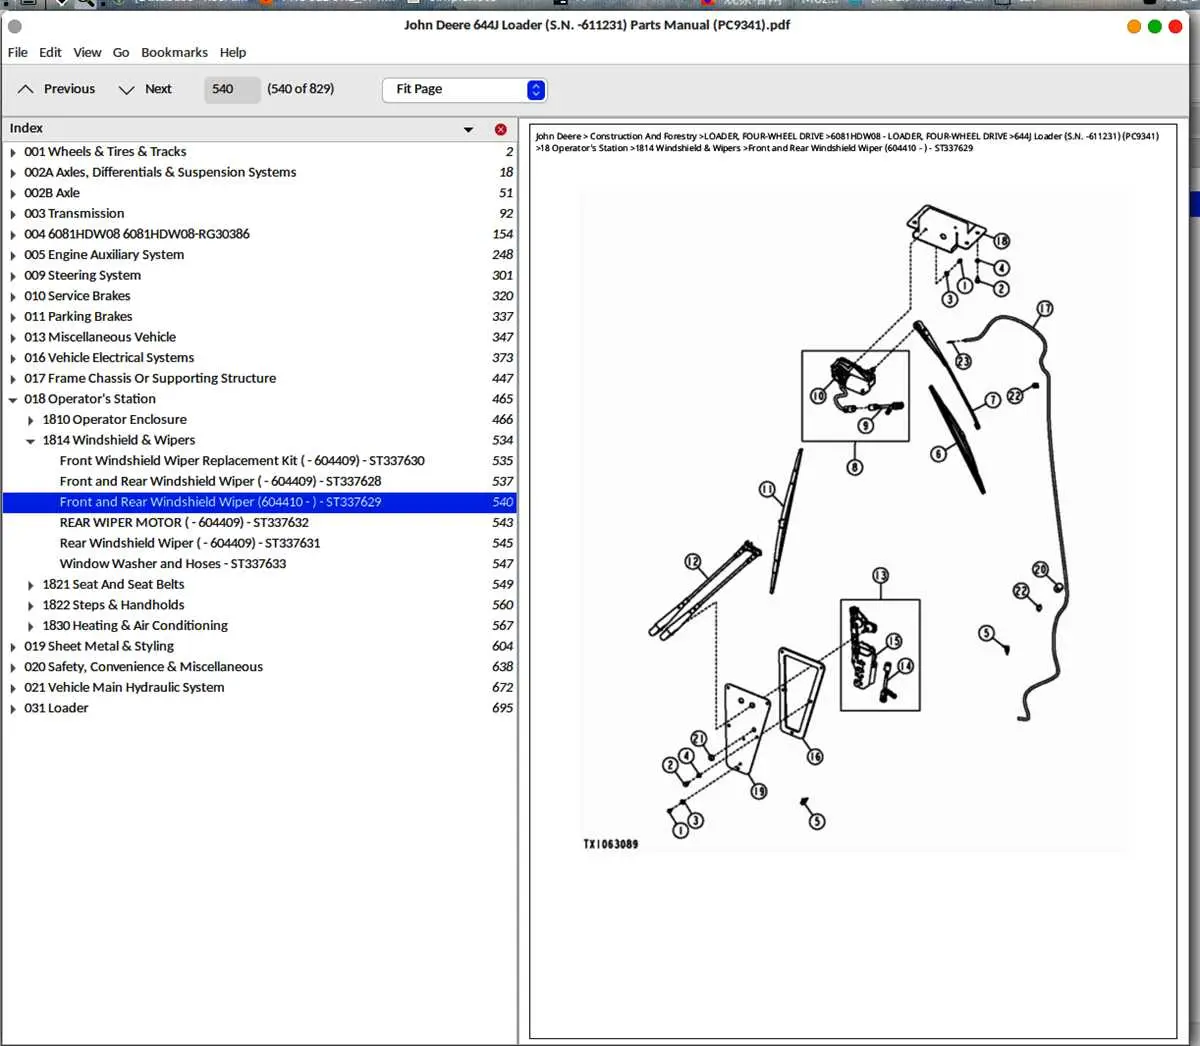Open the Go menu
Image resolution: width=1200 pixels, height=1046 pixels.
121,52
